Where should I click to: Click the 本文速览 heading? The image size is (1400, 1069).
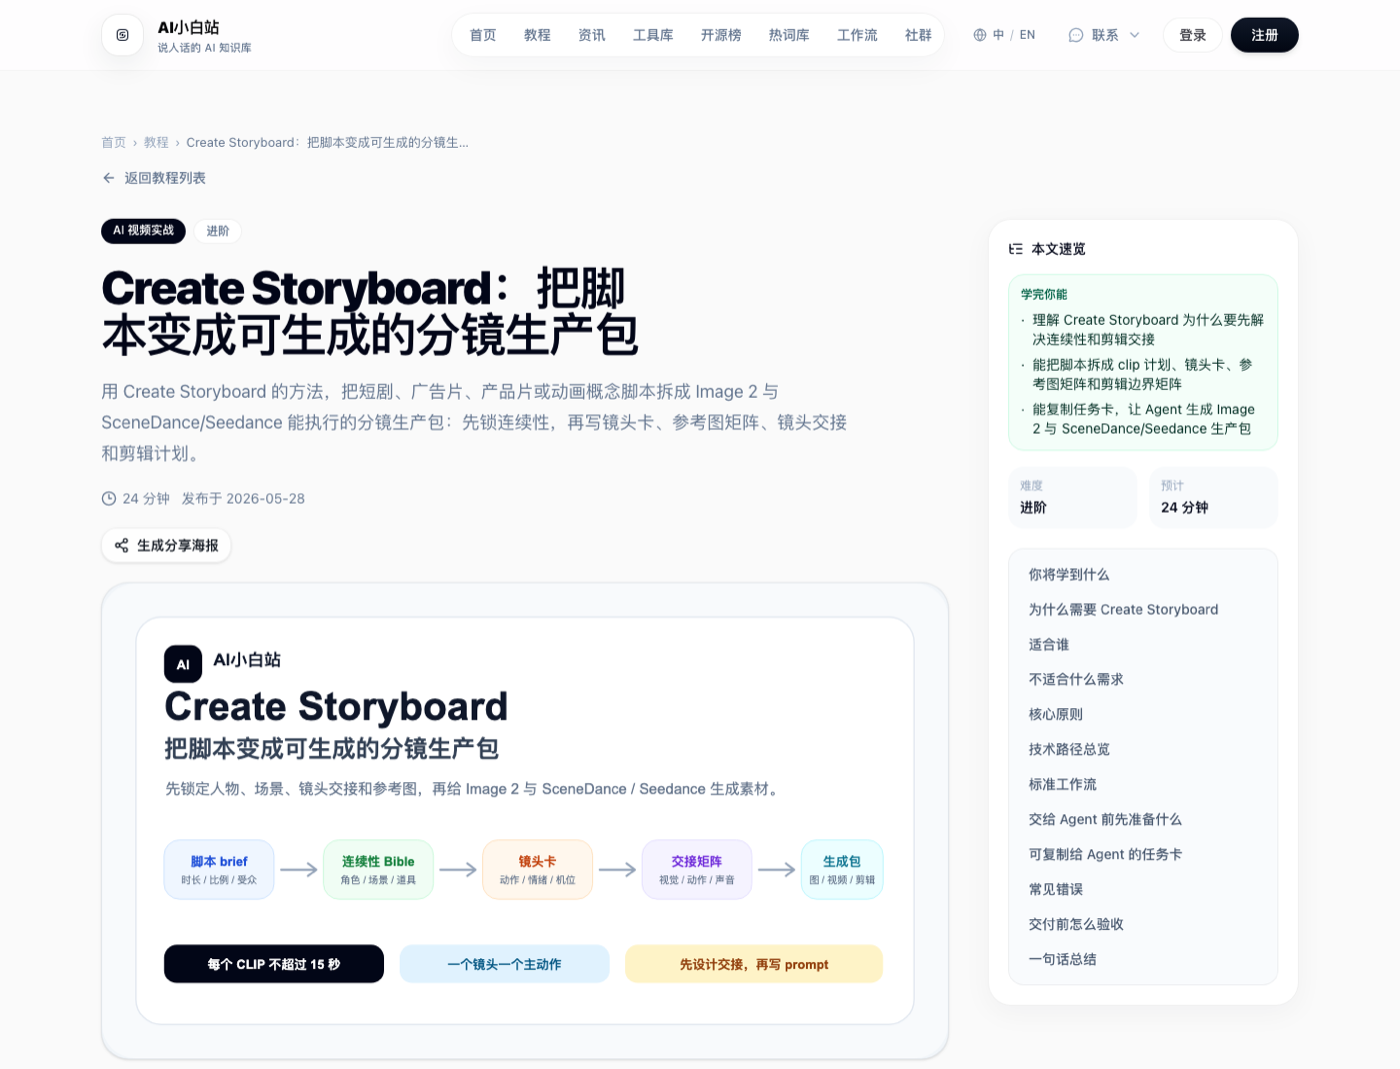click(x=1058, y=249)
